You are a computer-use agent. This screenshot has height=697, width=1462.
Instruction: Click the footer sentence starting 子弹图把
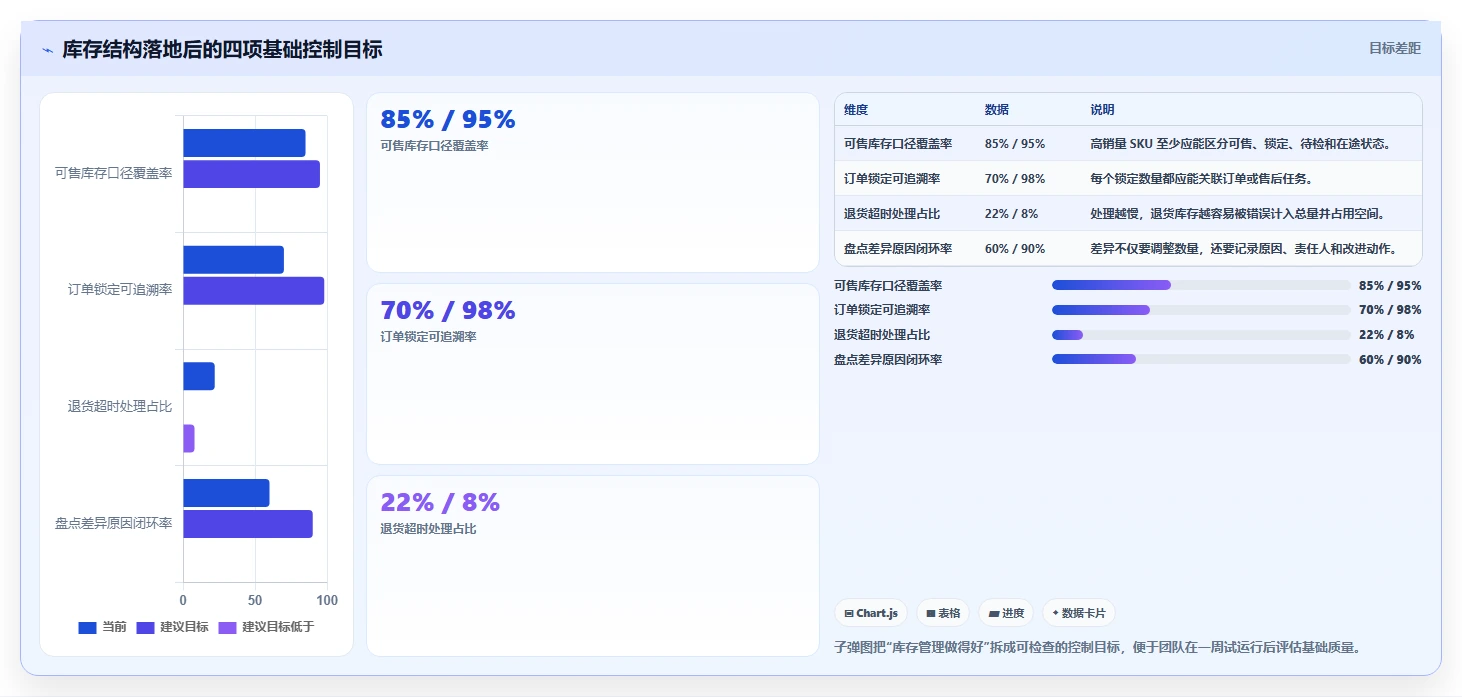1097,648
